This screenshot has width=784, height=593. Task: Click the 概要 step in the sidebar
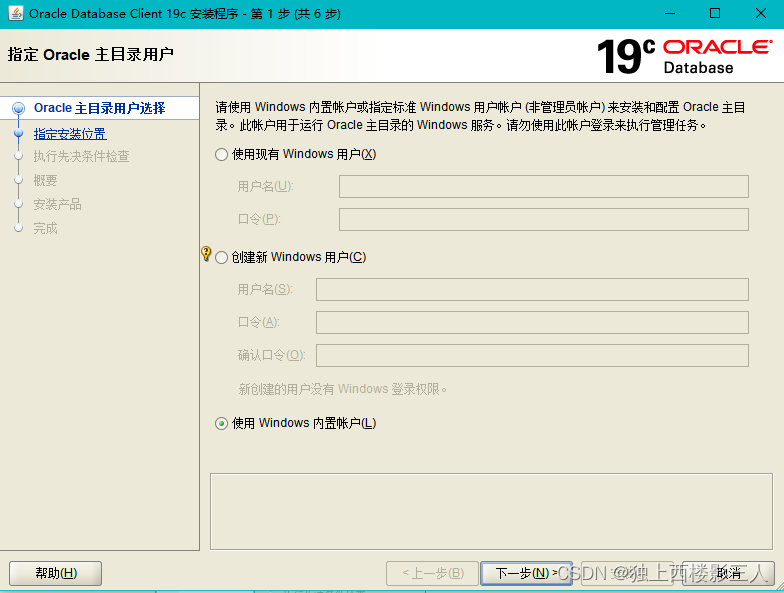(46, 180)
